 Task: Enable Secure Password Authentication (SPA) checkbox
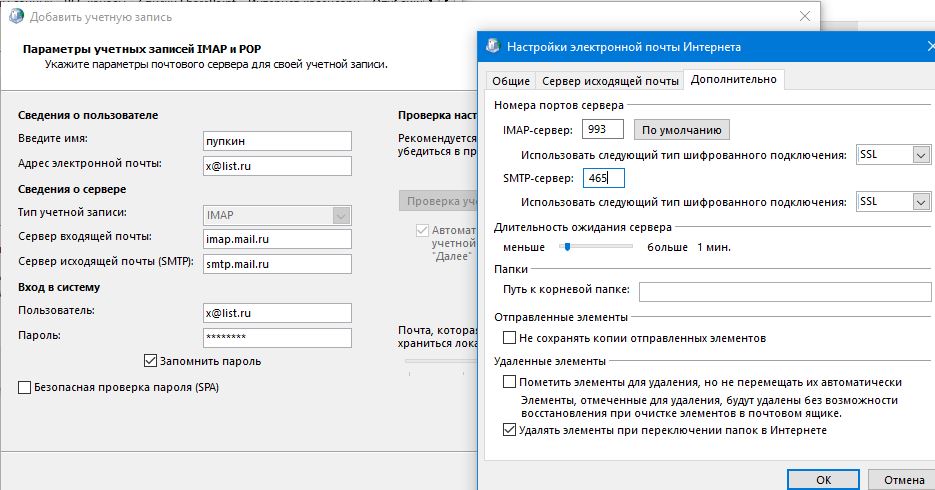point(25,387)
